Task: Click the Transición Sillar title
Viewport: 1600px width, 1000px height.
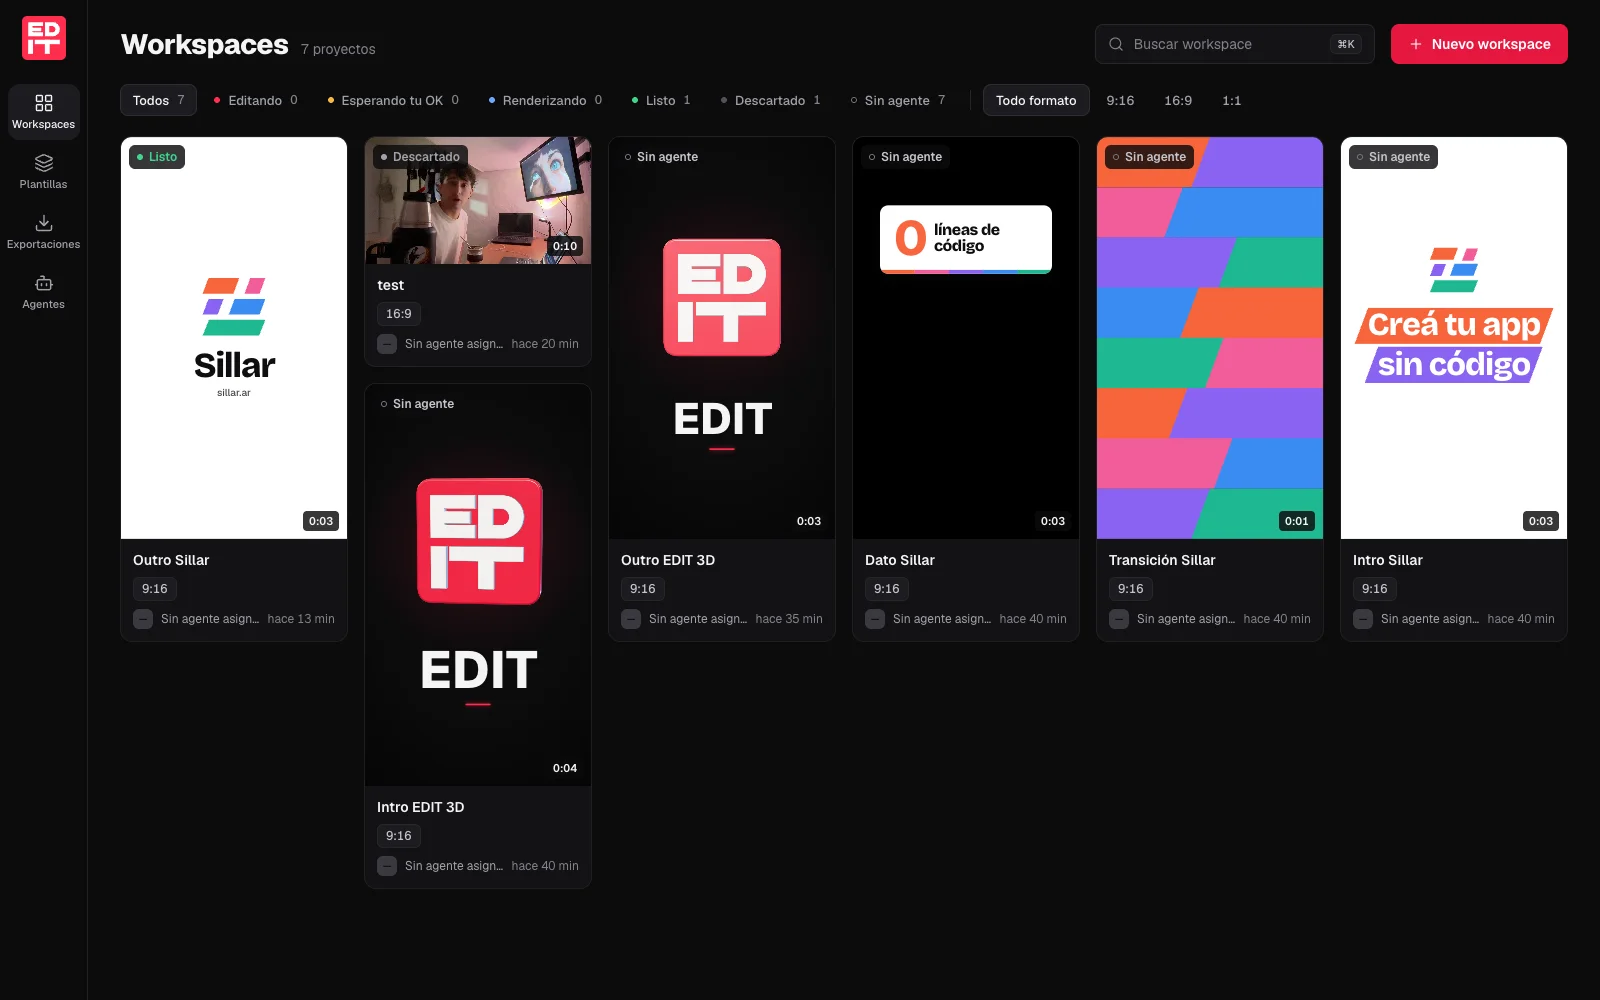Action: [1162, 560]
